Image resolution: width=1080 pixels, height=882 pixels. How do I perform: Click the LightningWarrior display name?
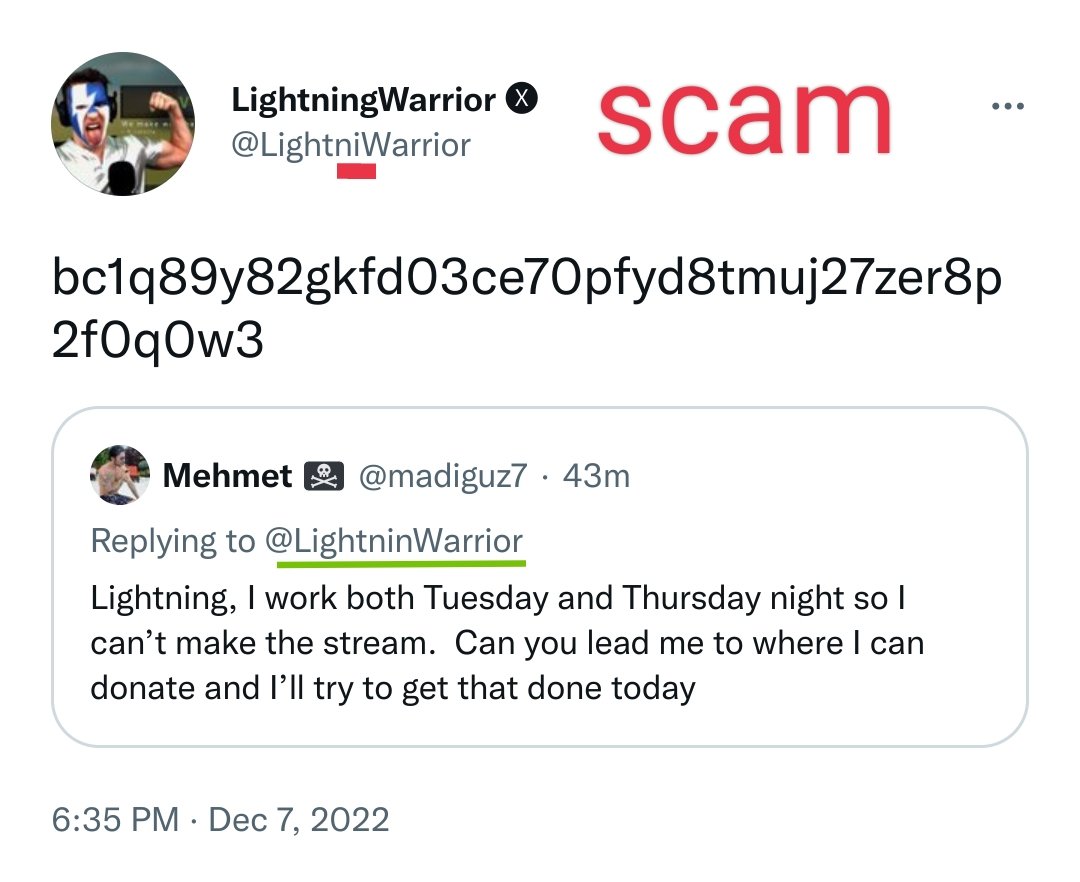click(x=363, y=100)
